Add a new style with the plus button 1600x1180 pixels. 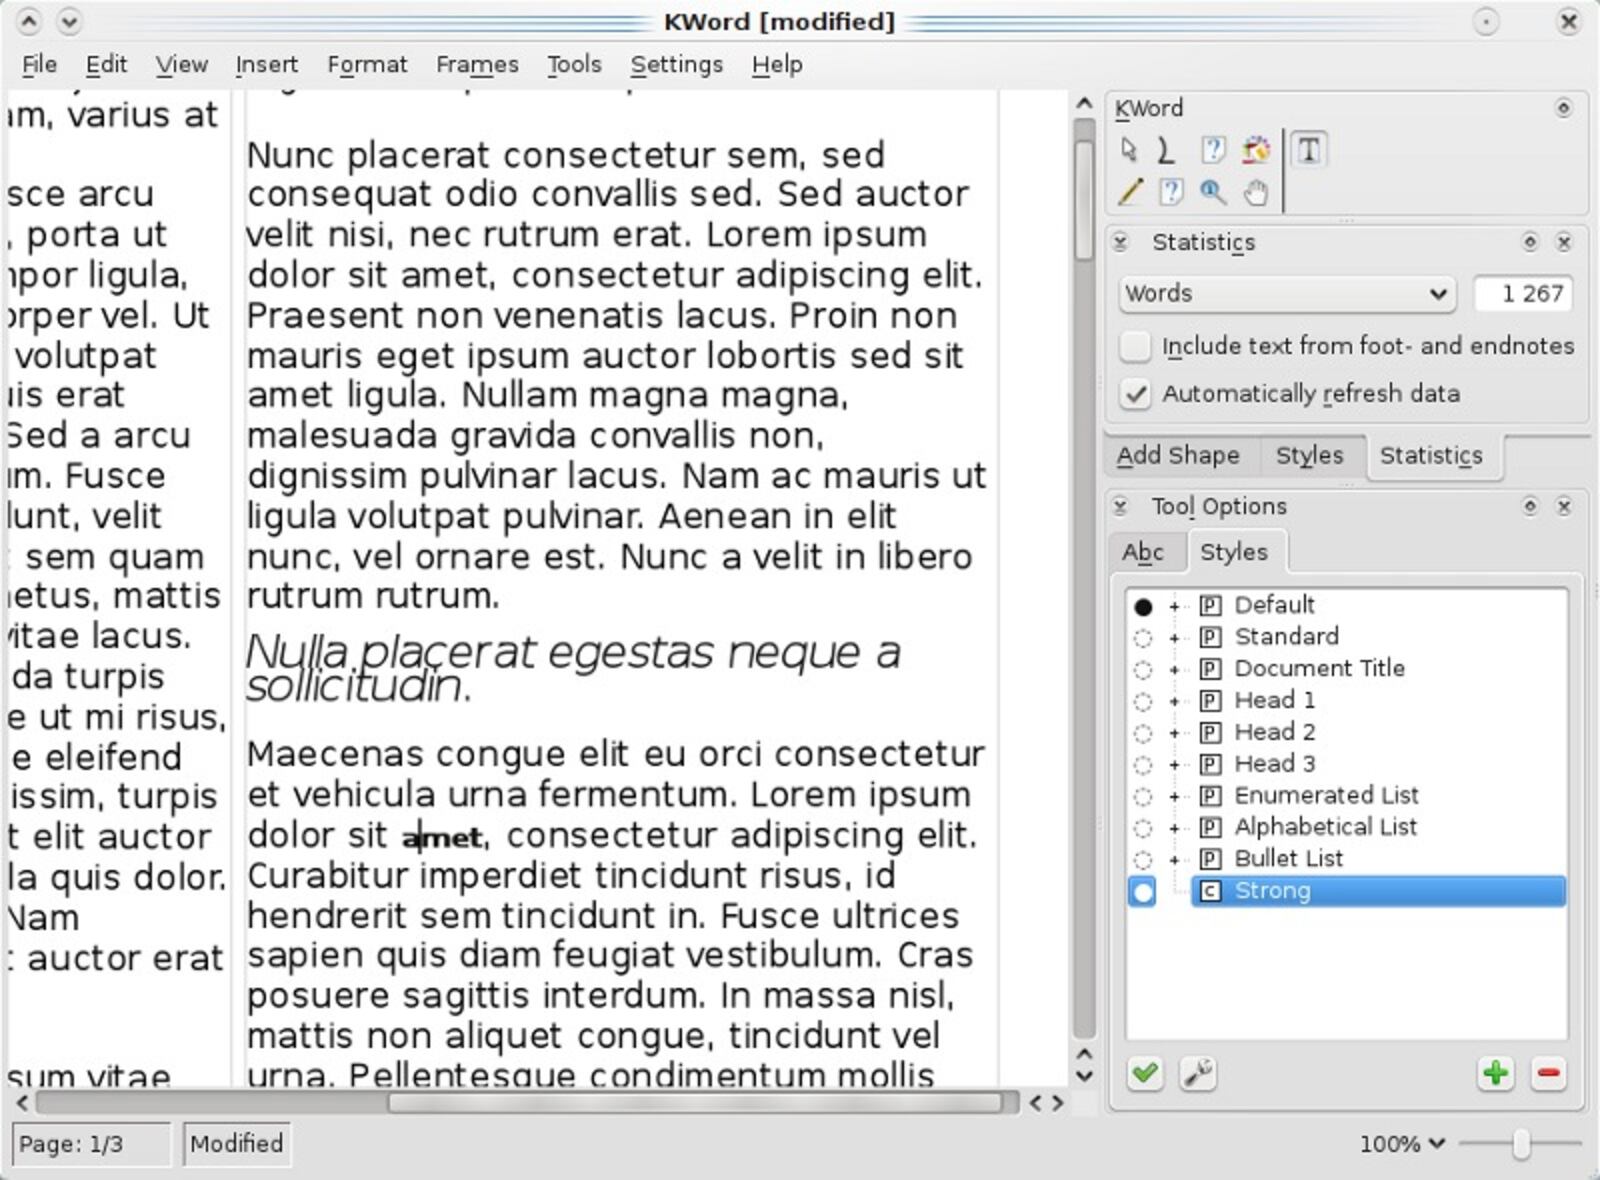1495,1073
